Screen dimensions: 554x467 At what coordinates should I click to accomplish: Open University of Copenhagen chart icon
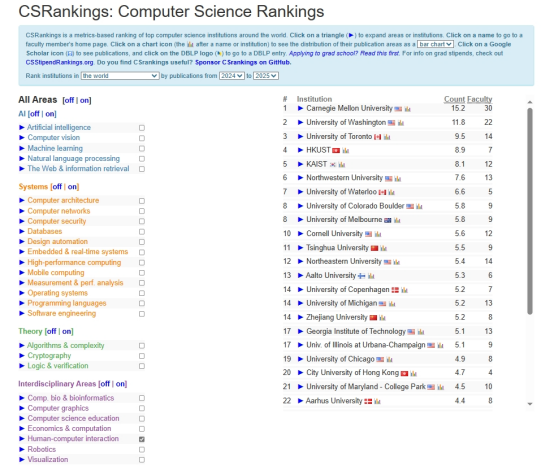click(x=404, y=290)
